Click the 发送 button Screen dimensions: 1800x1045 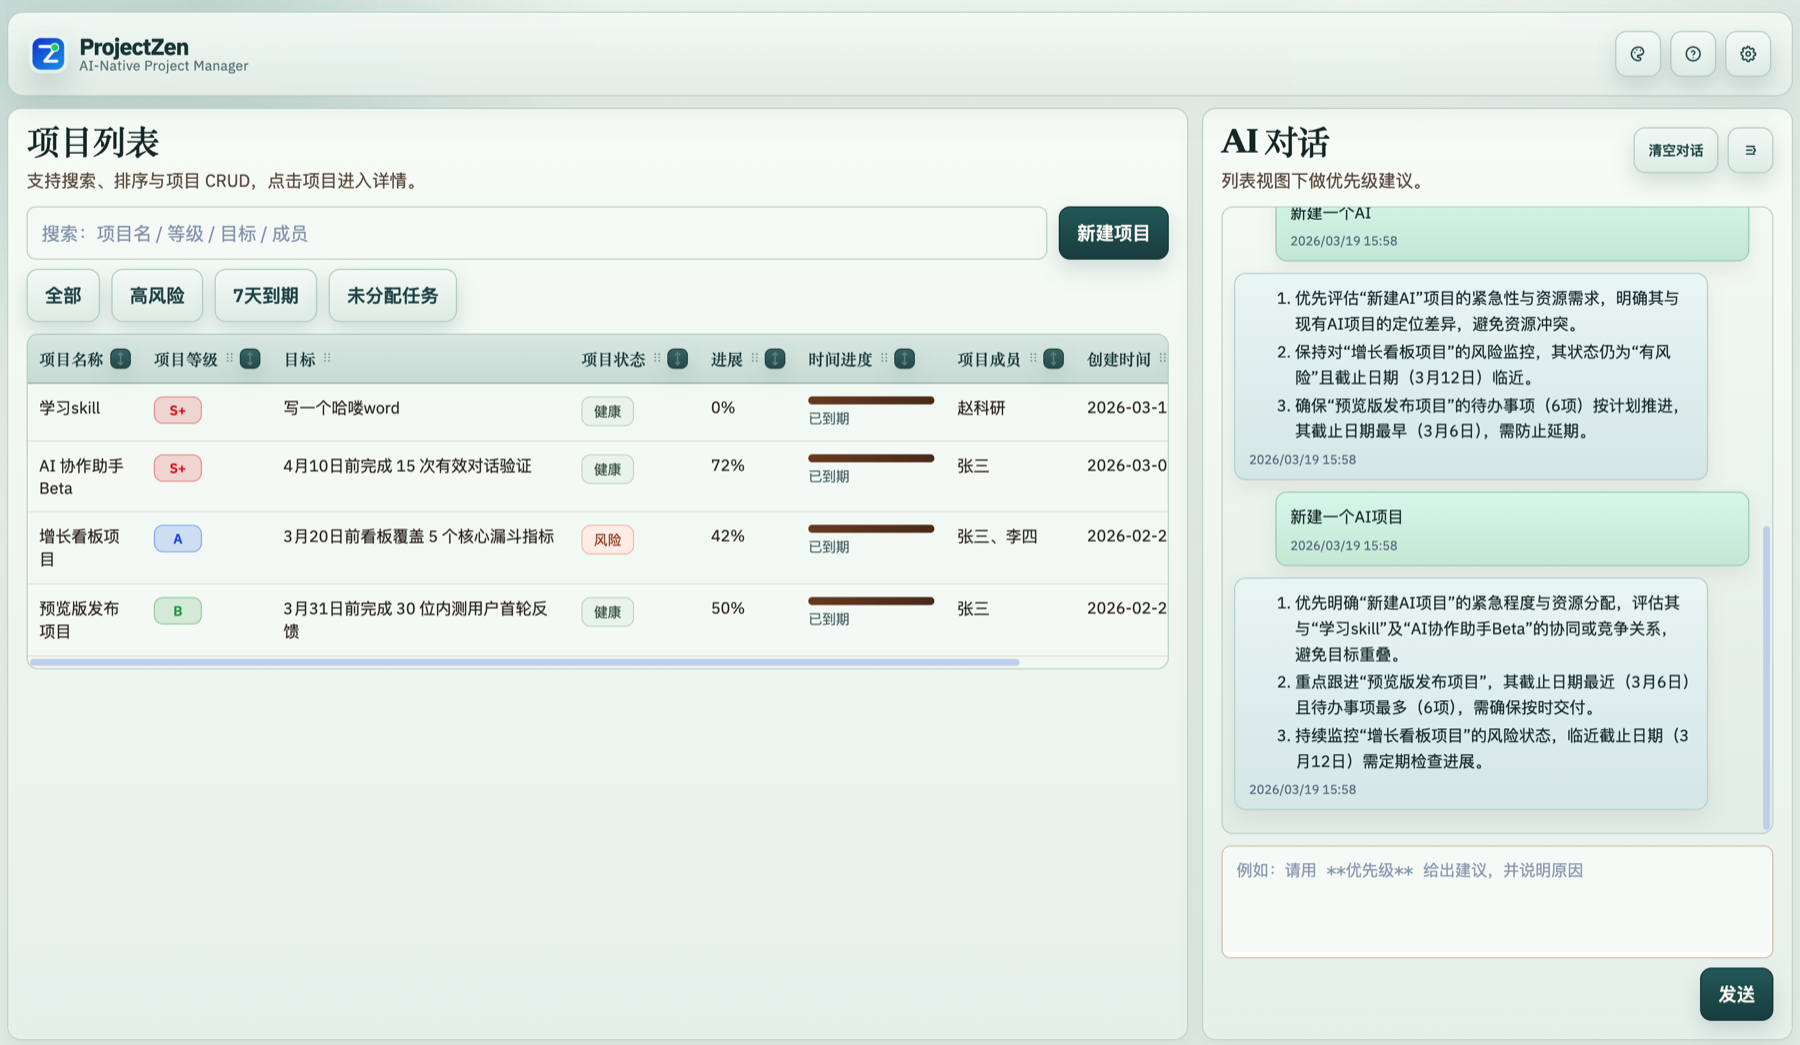pos(1736,994)
